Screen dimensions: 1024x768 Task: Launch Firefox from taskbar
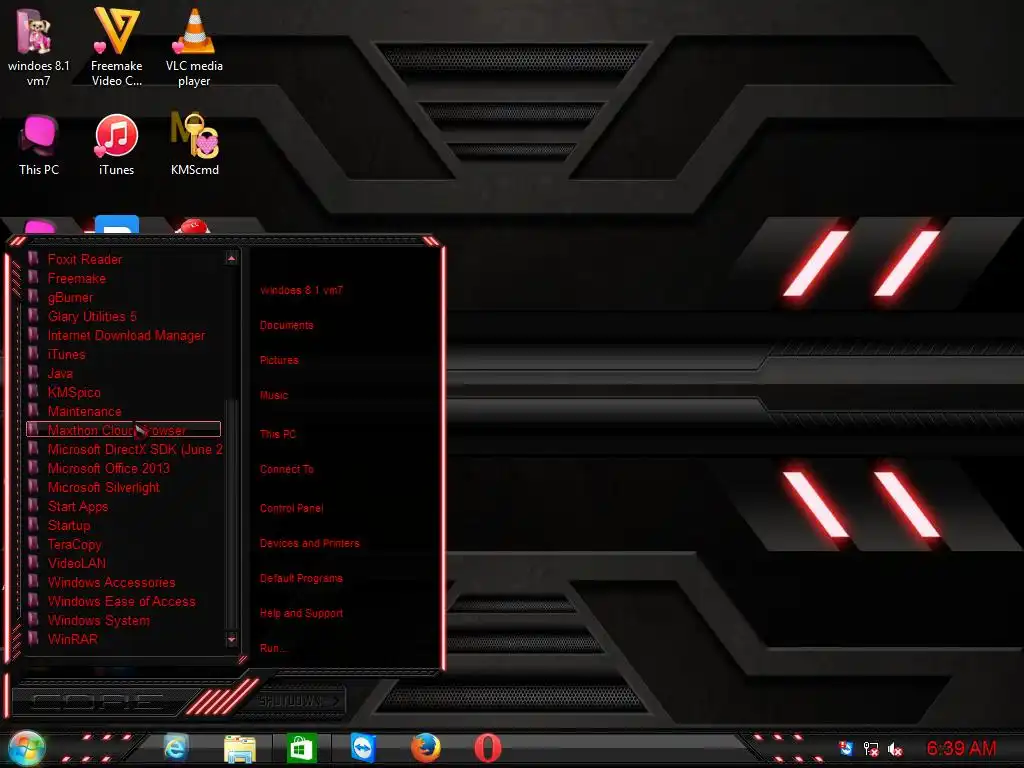click(x=426, y=748)
